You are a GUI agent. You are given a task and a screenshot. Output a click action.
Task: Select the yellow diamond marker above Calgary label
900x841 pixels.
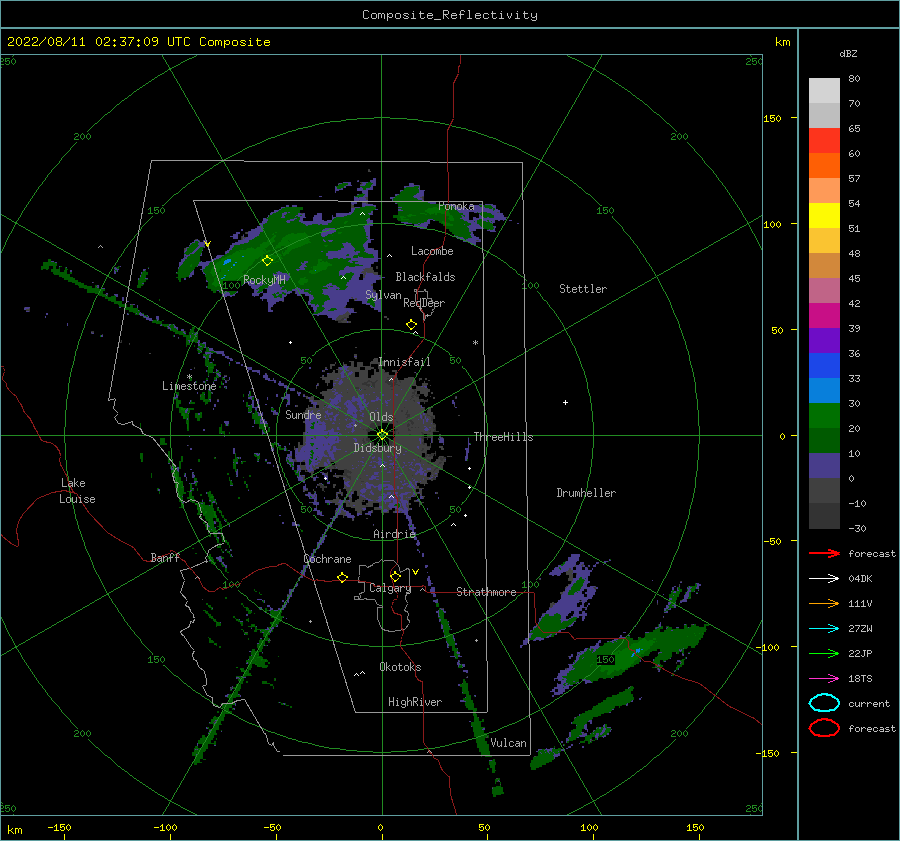point(395,576)
